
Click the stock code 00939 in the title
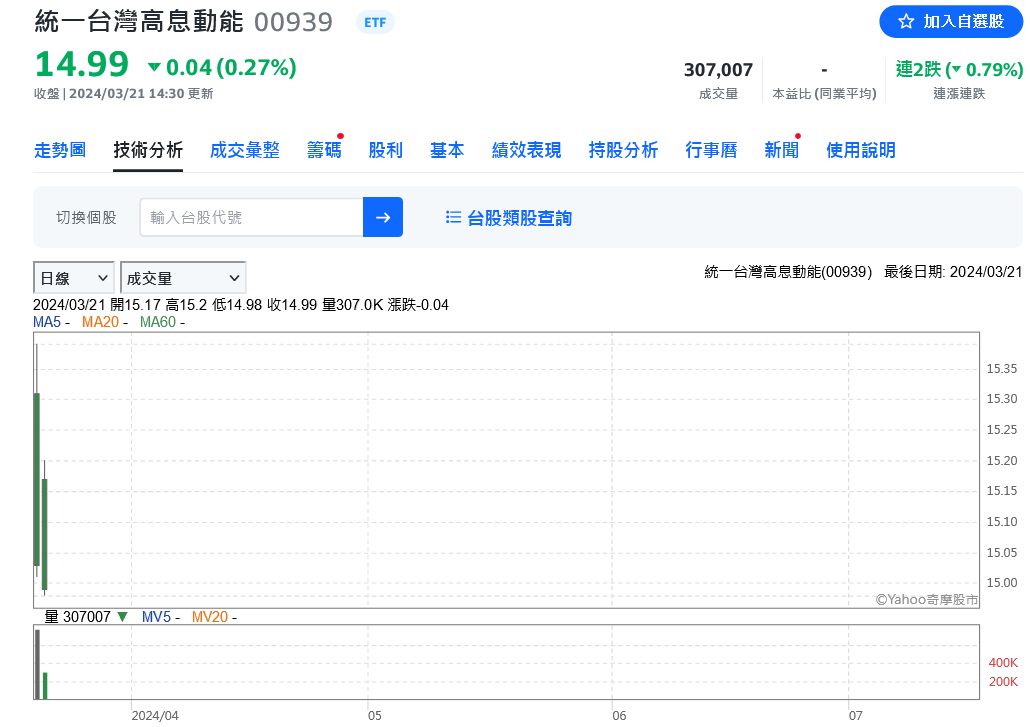point(294,22)
